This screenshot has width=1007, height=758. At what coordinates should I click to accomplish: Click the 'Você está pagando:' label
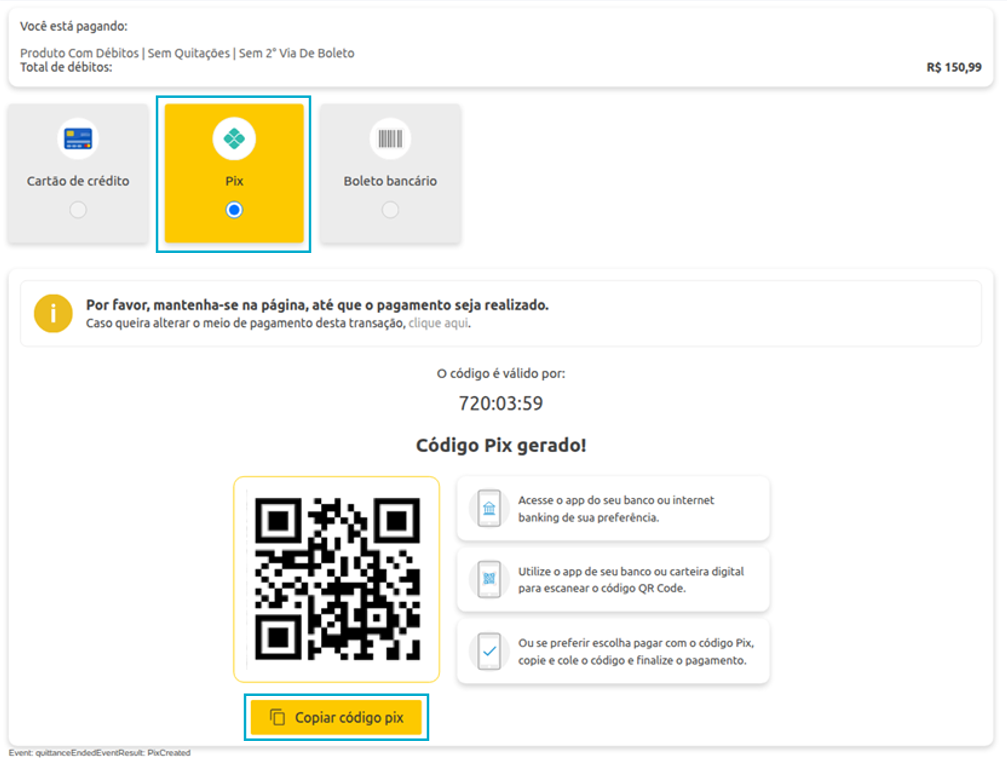74,26
